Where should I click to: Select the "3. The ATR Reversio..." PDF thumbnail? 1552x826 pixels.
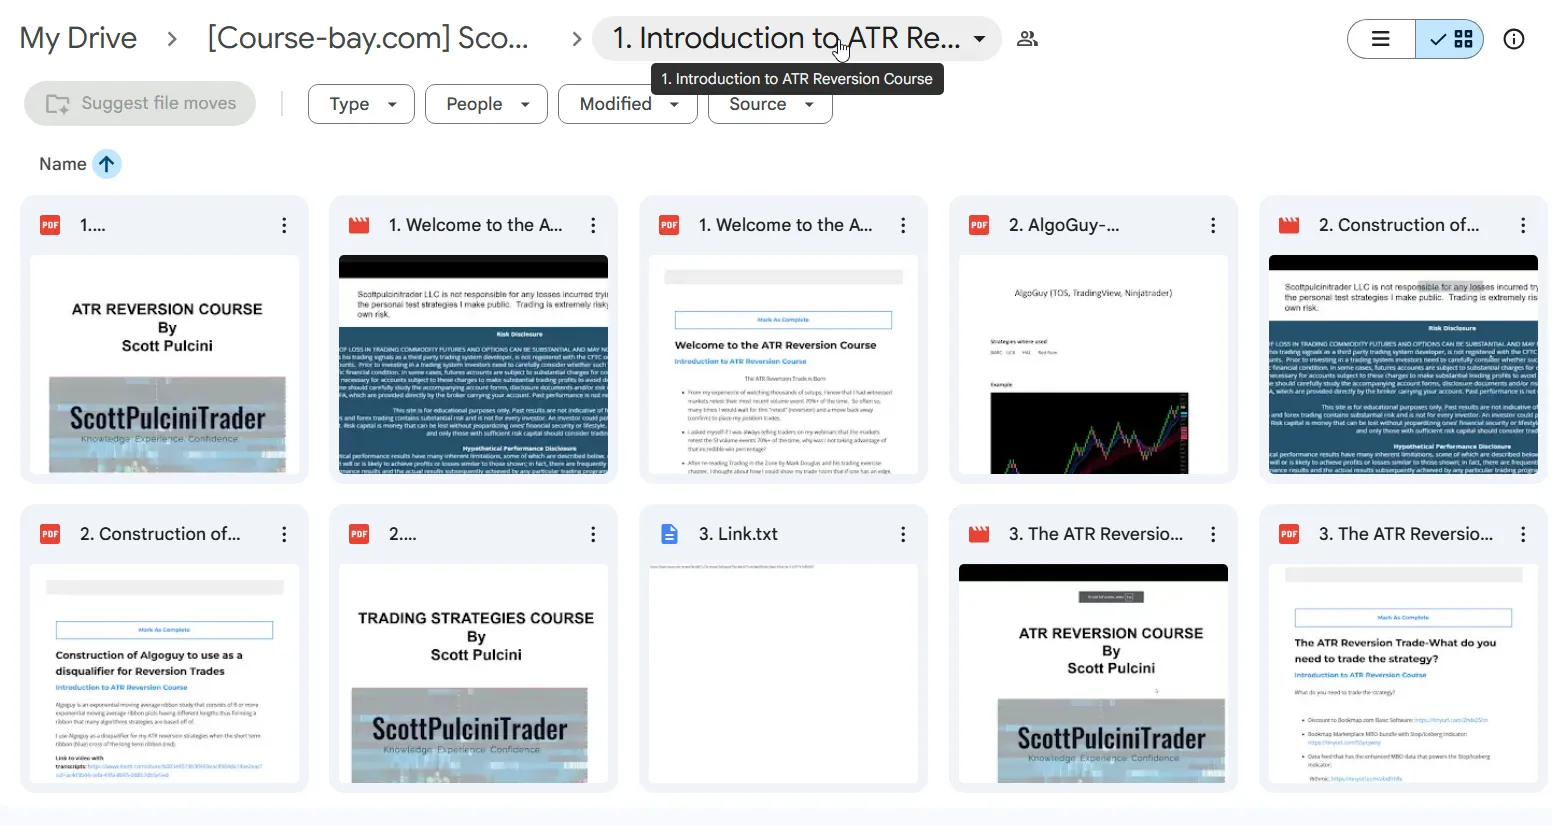(x=1404, y=673)
